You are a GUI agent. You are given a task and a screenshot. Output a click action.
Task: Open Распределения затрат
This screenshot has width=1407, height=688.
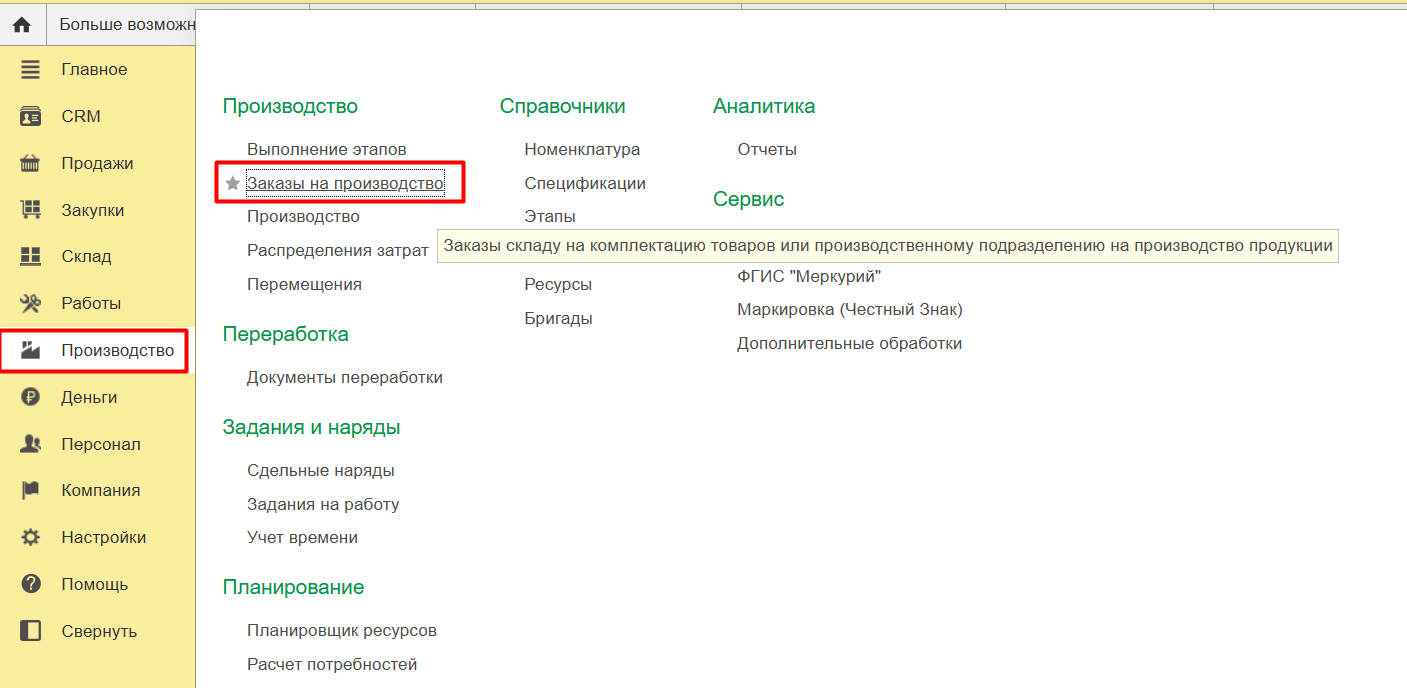pyautogui.click(x=338, y=250)
